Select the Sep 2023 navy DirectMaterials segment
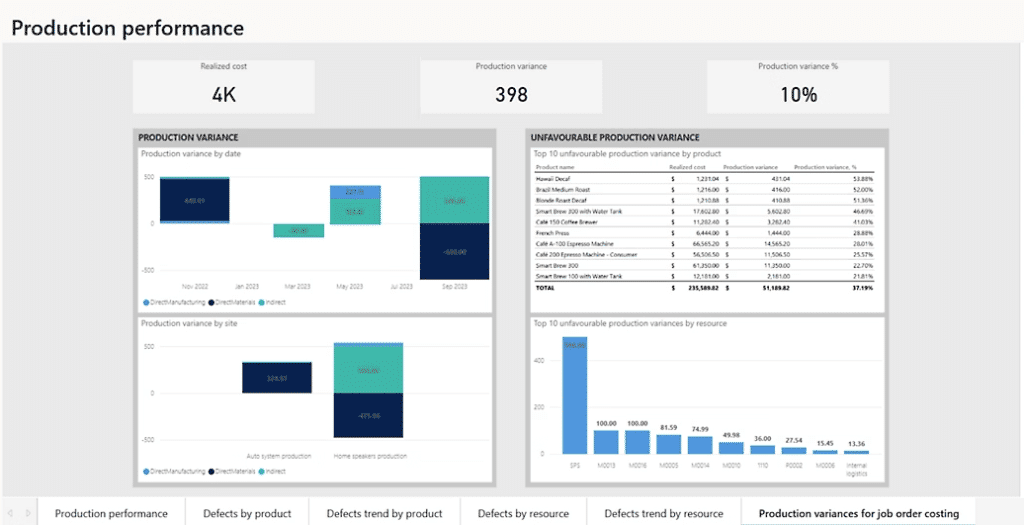 (455, 251)
